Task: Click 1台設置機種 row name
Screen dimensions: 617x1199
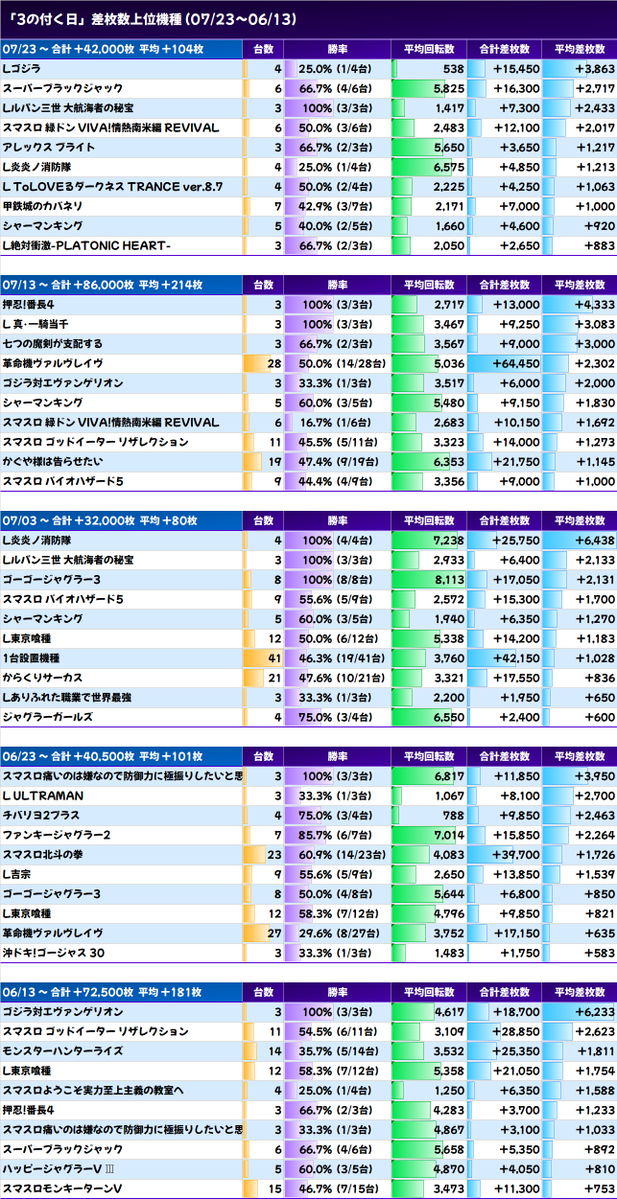Action: [x=31, y=658]
